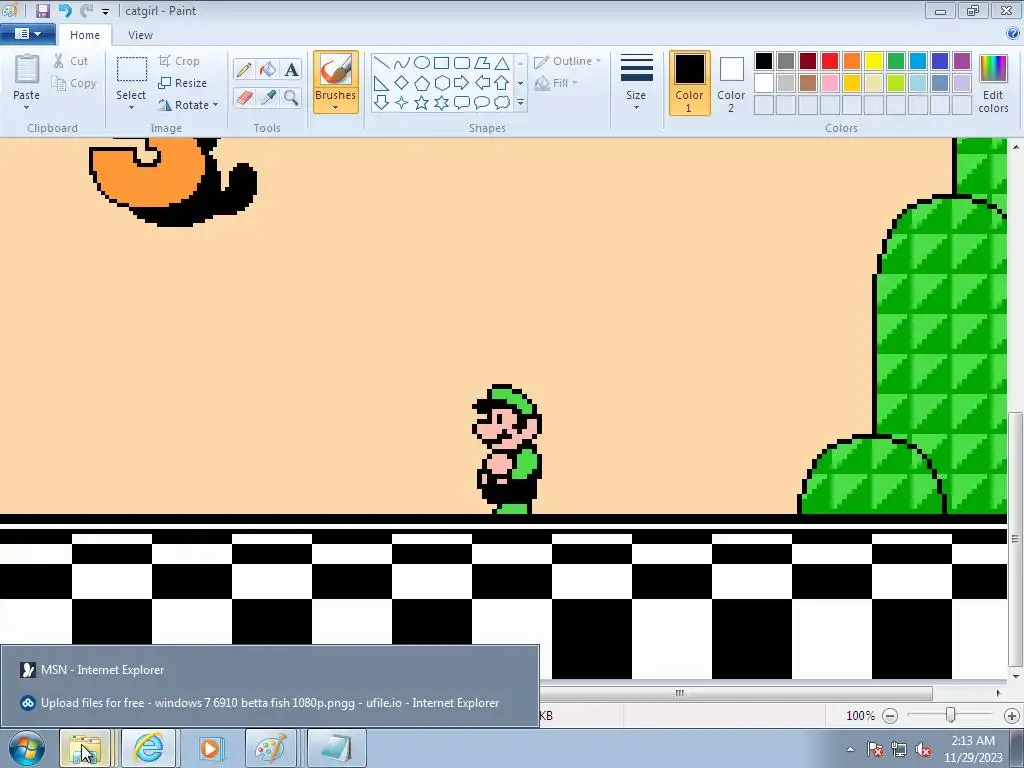Choose the Polygon shape
Screen dimensions: 1024x768
pyautogui.click(x=482, y=63)
